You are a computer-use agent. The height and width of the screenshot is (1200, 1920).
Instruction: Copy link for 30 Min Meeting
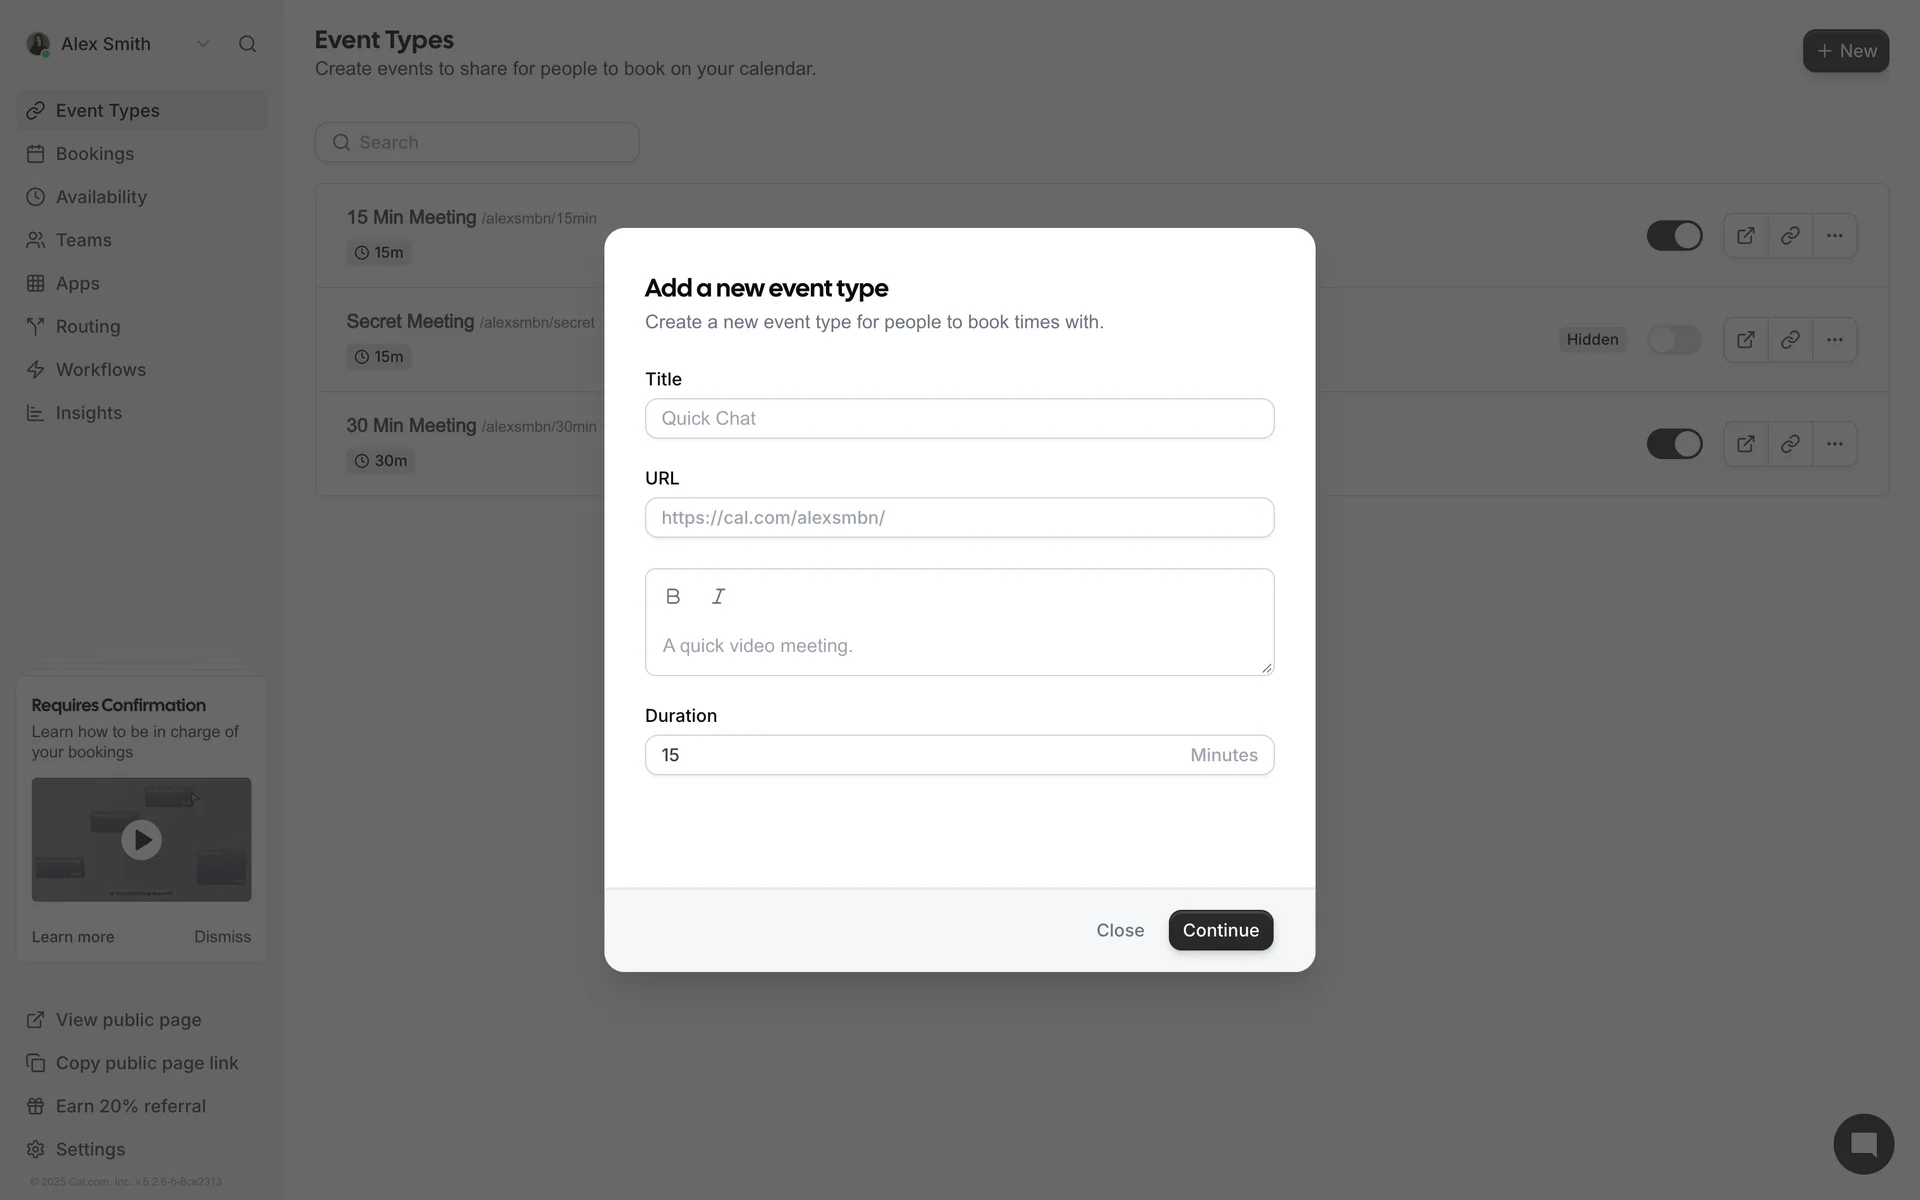1790,444
